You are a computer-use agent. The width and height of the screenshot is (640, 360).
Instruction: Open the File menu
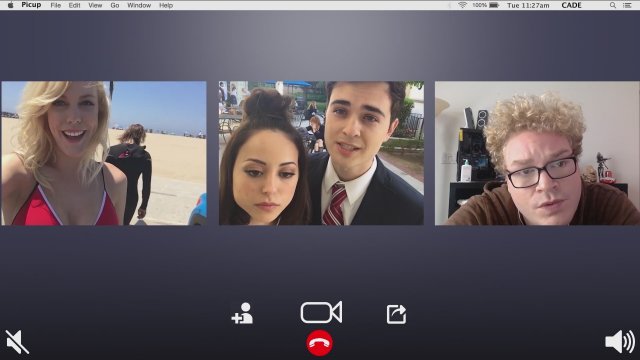[56, 5]
